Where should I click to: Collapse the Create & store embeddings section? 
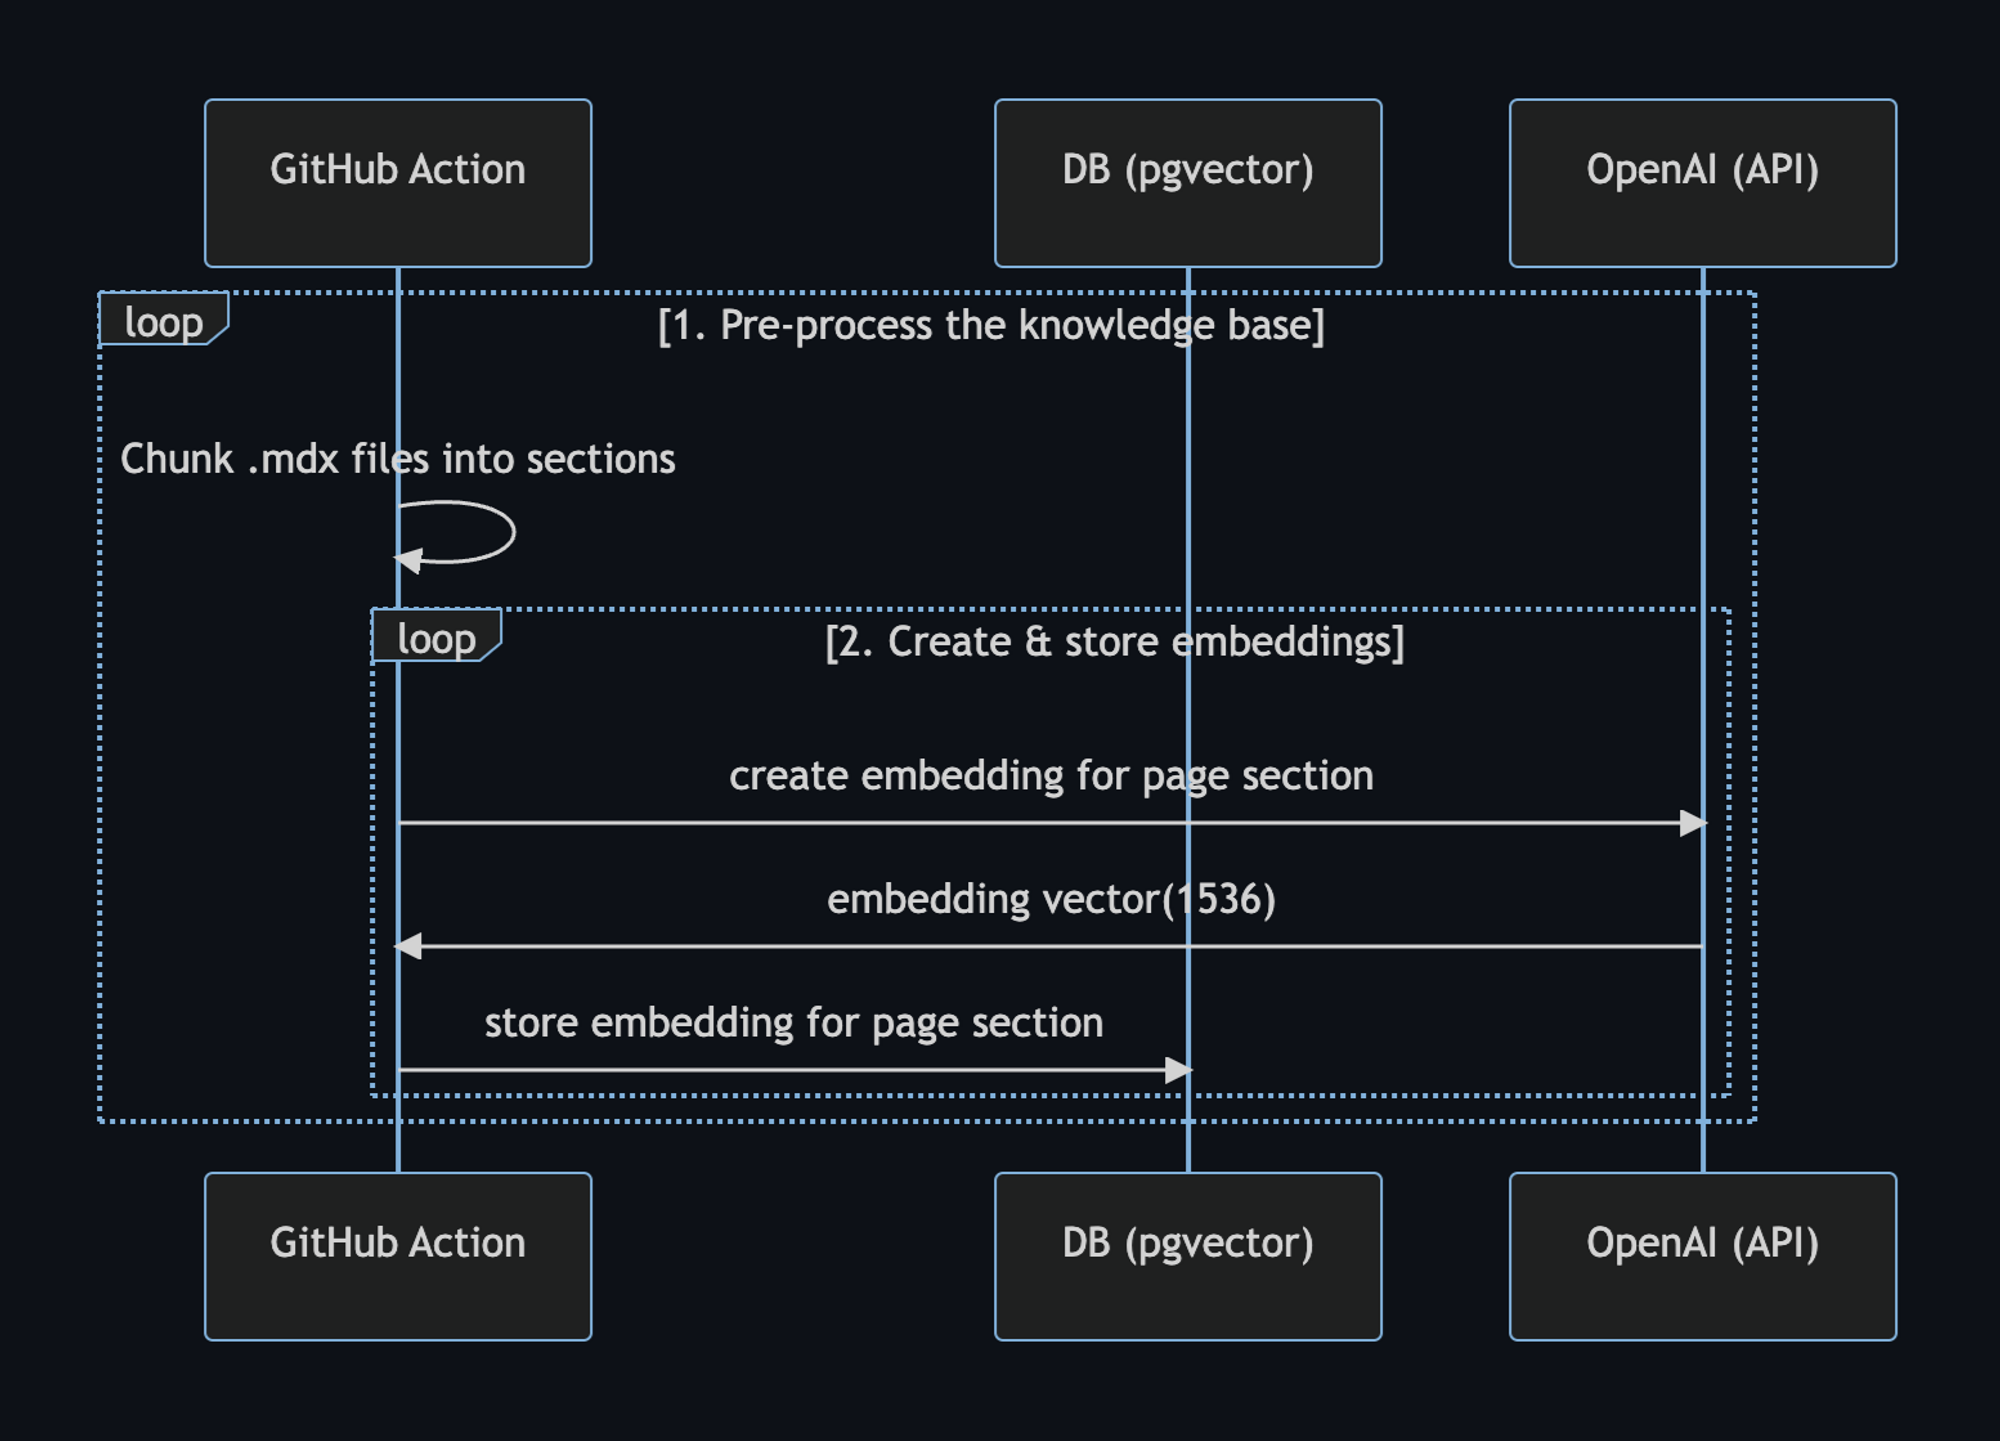pos(1115,641)
